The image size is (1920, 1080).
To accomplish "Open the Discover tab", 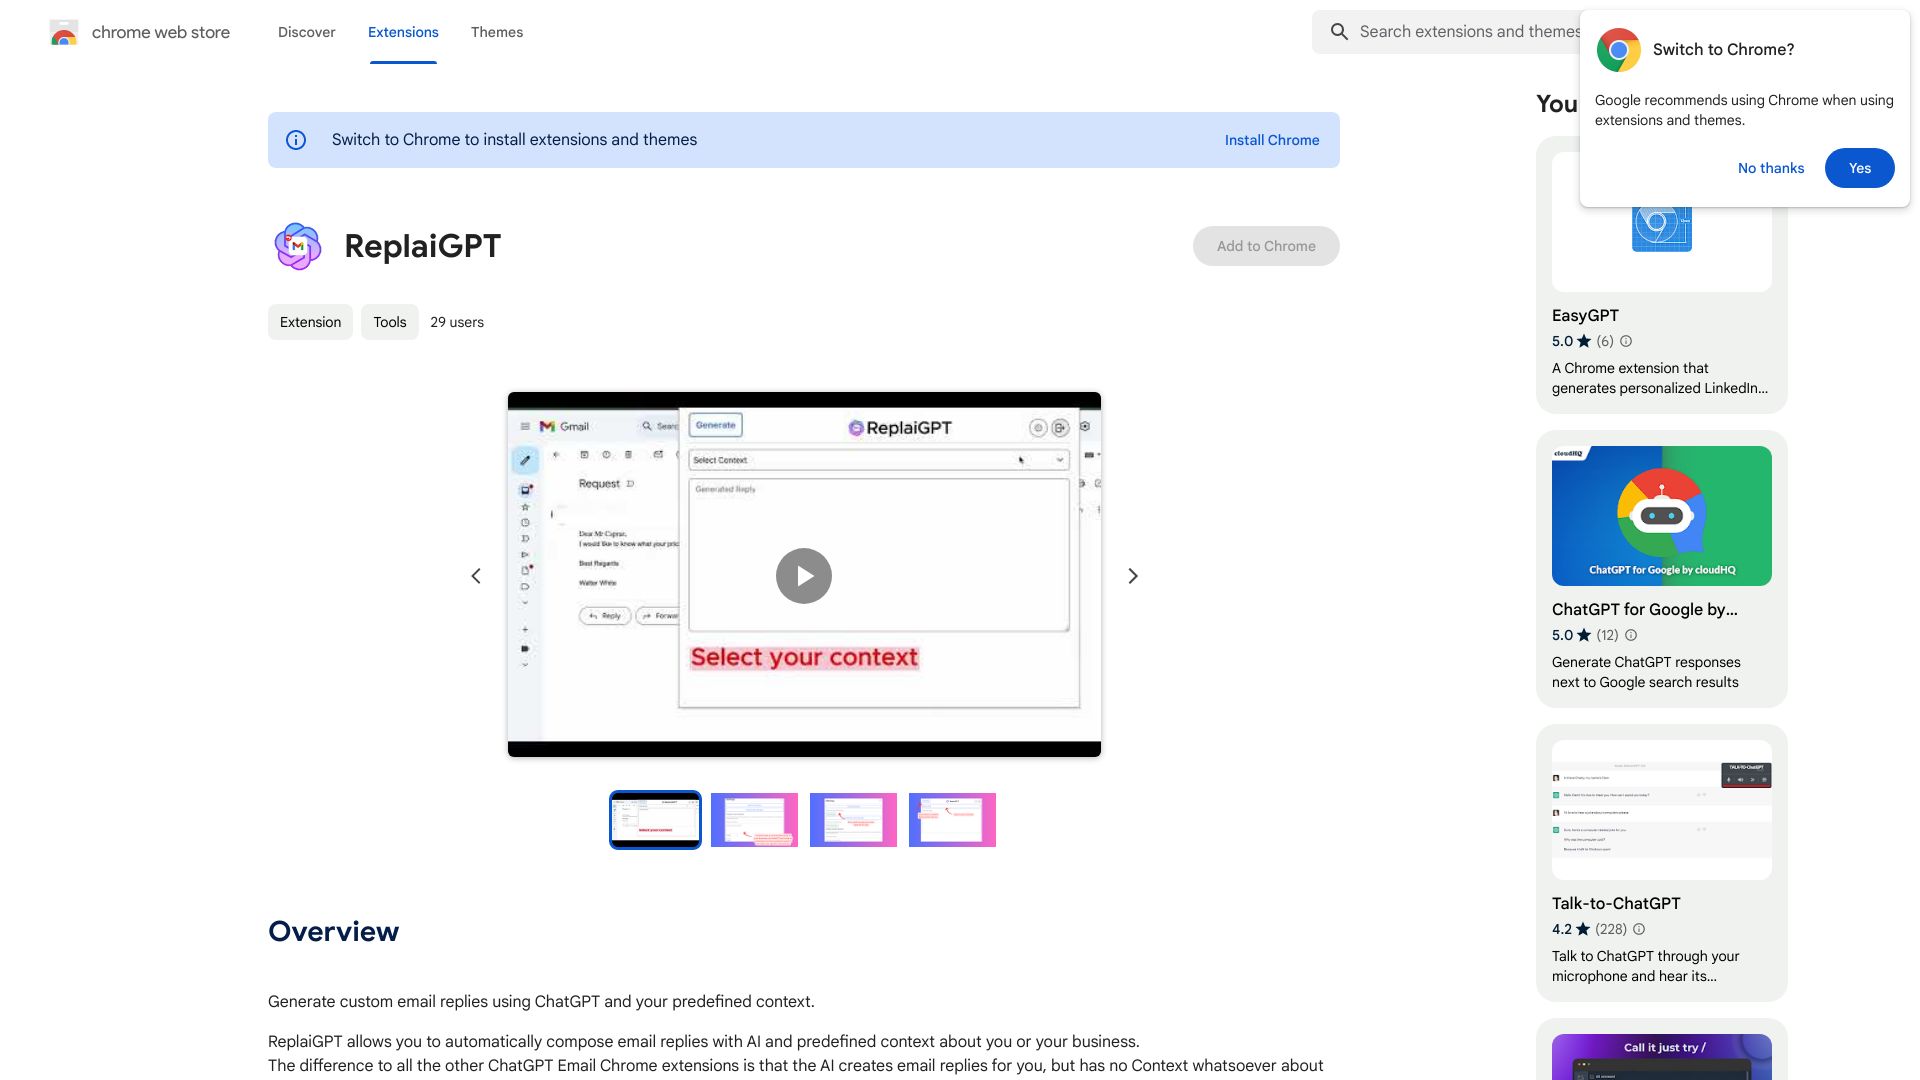I will point(306,32).
